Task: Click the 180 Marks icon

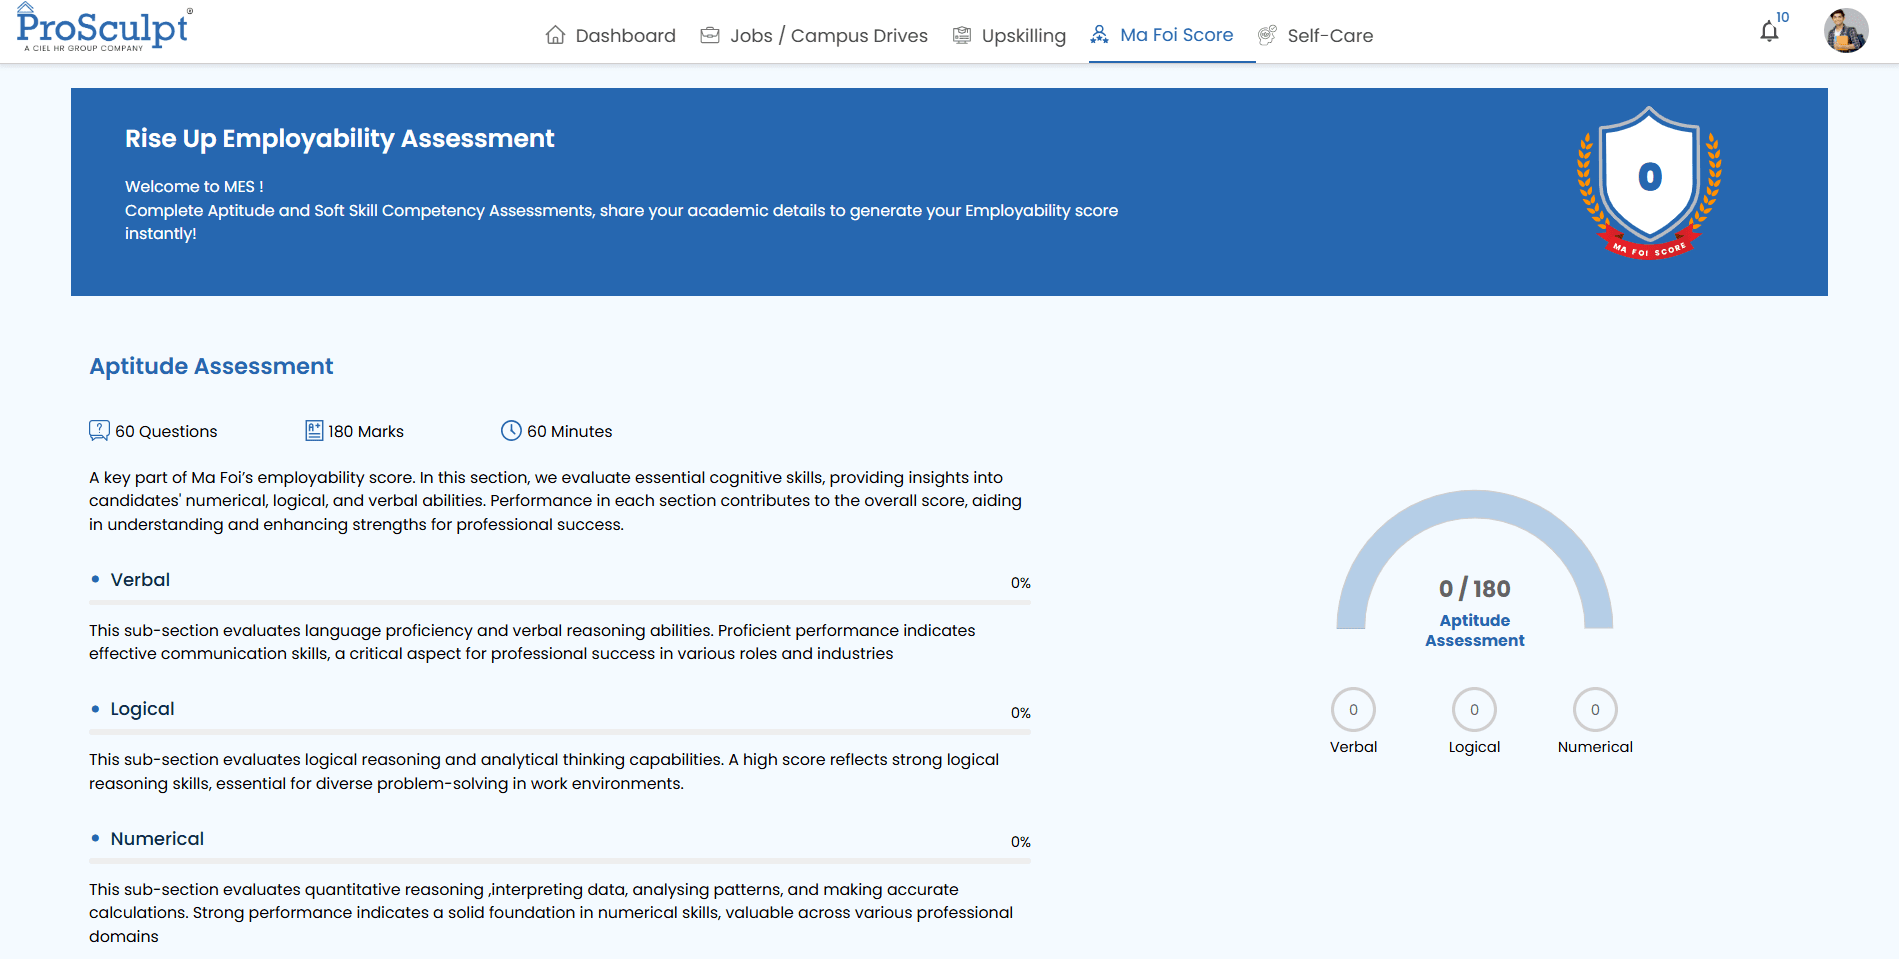Action: point(314,431)
